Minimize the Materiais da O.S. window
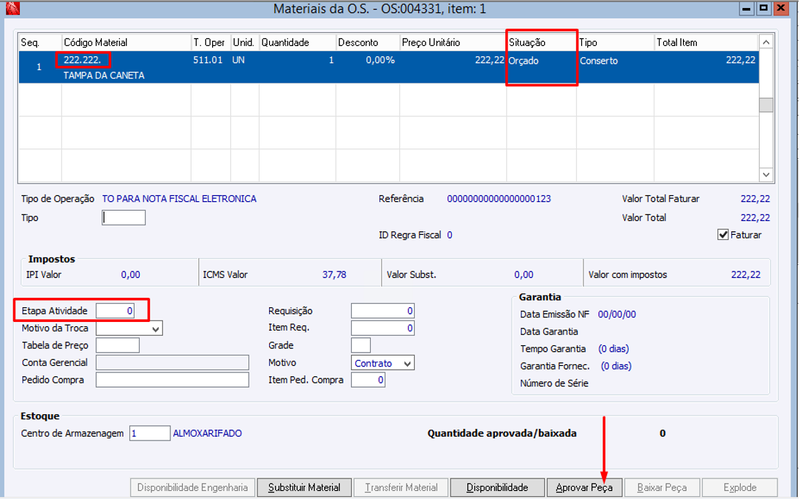800x499 pixels. 746,8
